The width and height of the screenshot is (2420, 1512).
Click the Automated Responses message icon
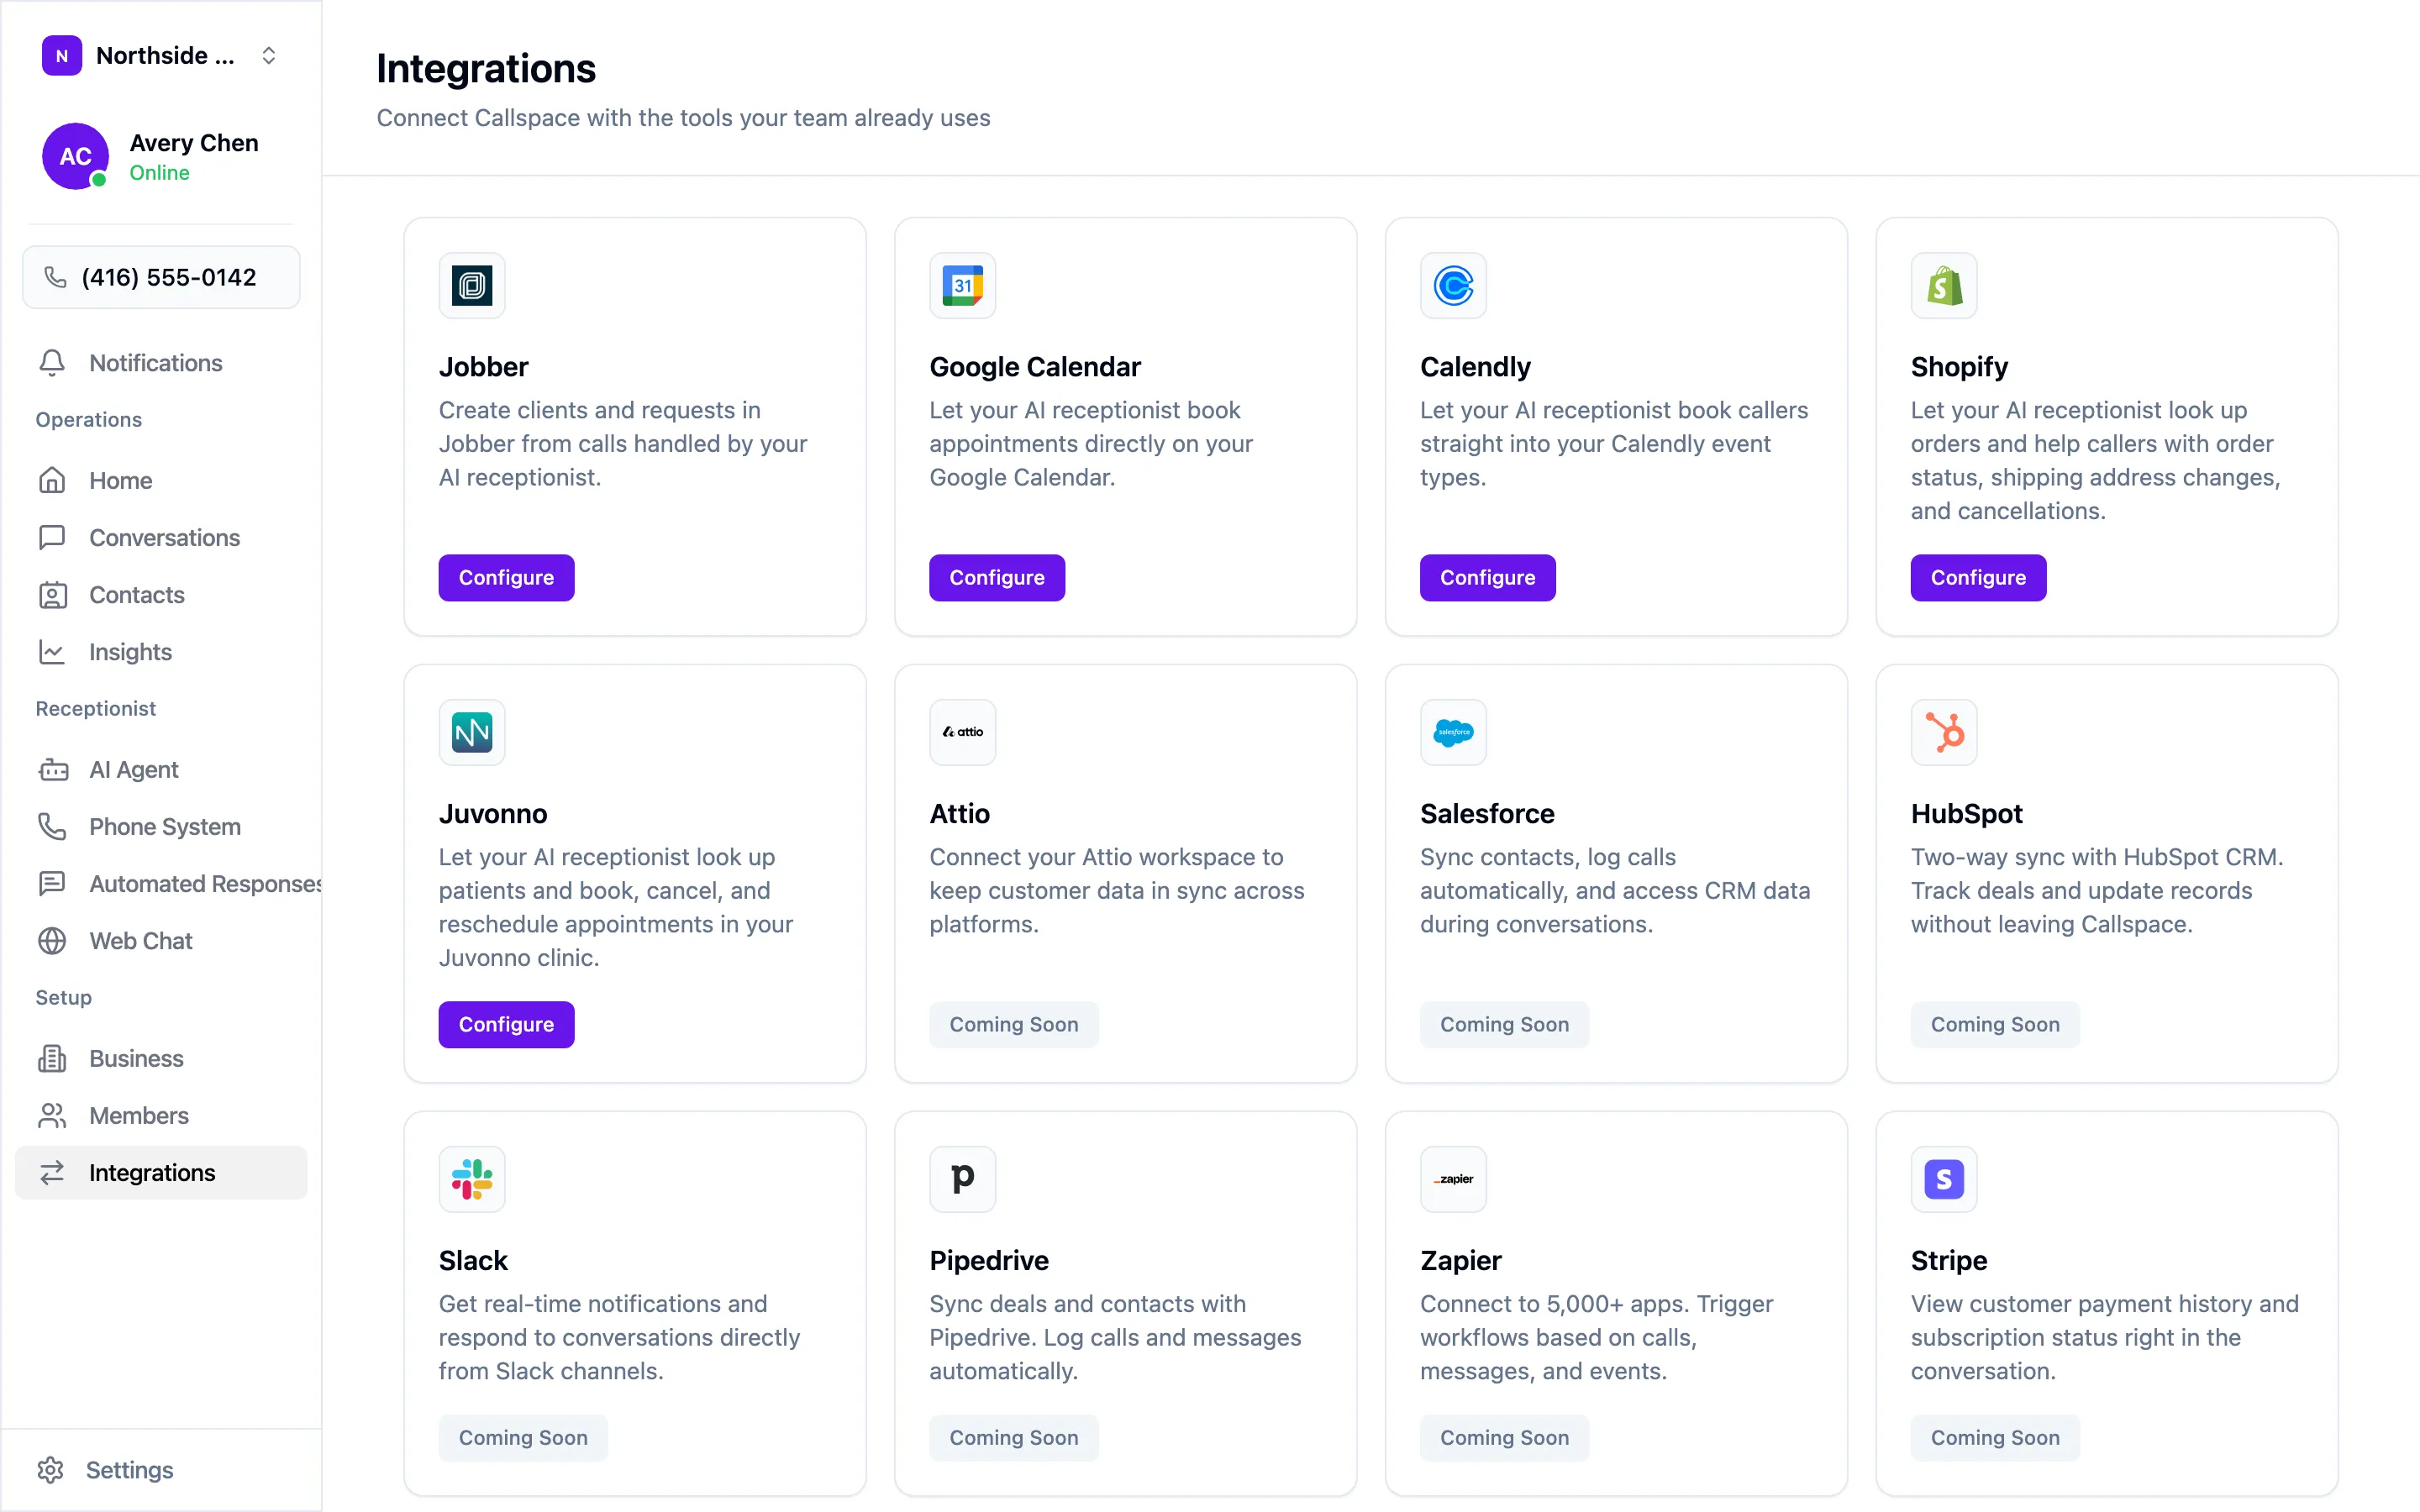pyautogui.click(x=52, y=884)
